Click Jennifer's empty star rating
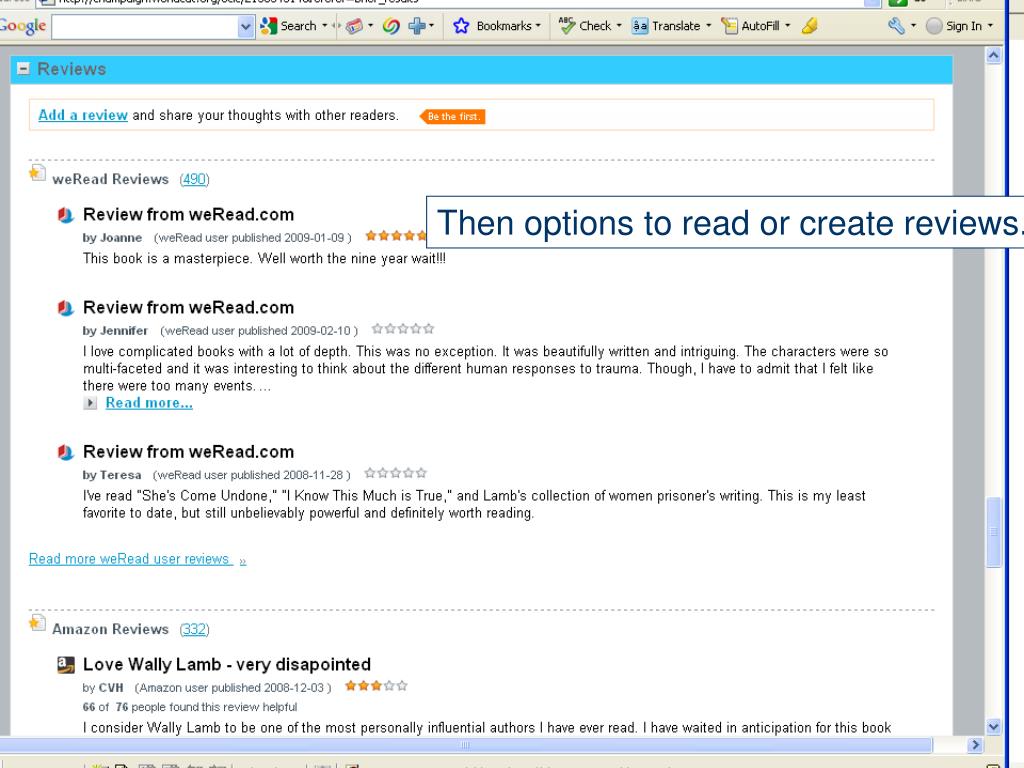Viewport: 1024px width, 768px height. 403,328
